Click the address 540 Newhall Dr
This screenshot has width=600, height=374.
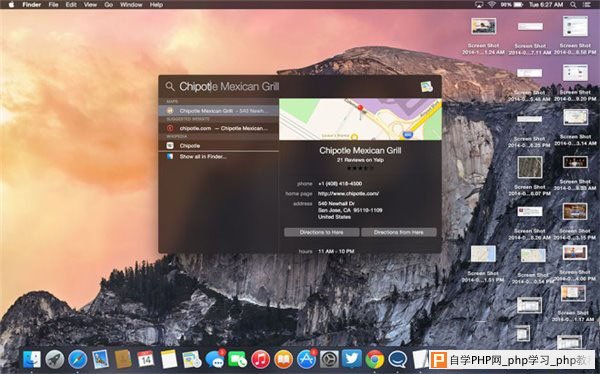[x=336, y=204]
